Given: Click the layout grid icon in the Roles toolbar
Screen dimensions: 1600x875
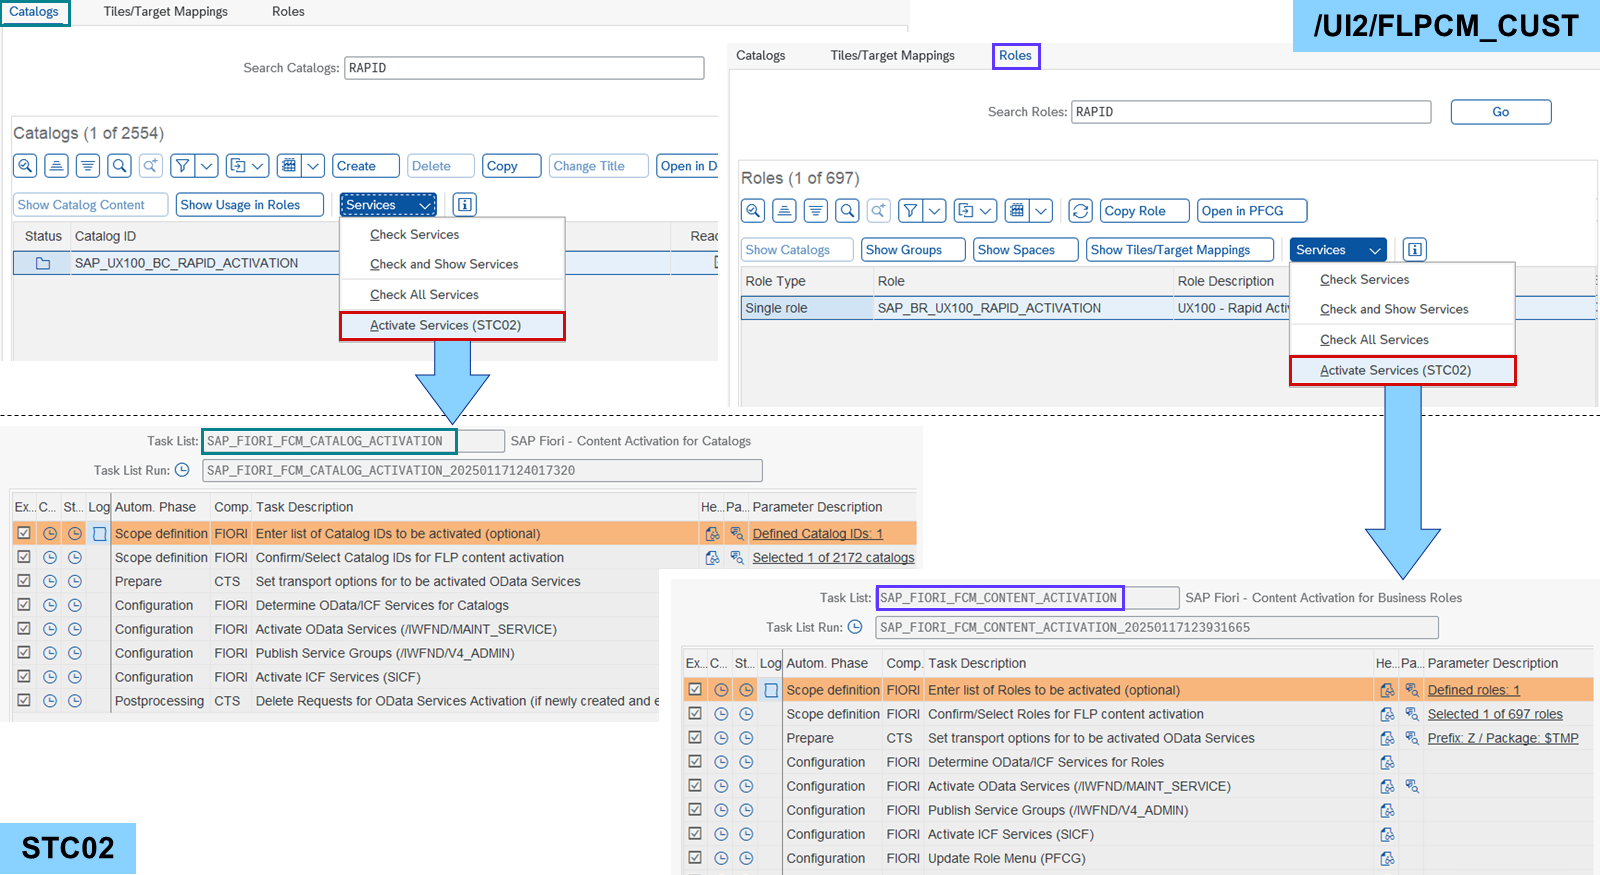Looking at the screenshot, I should (x=1017, y=211).
